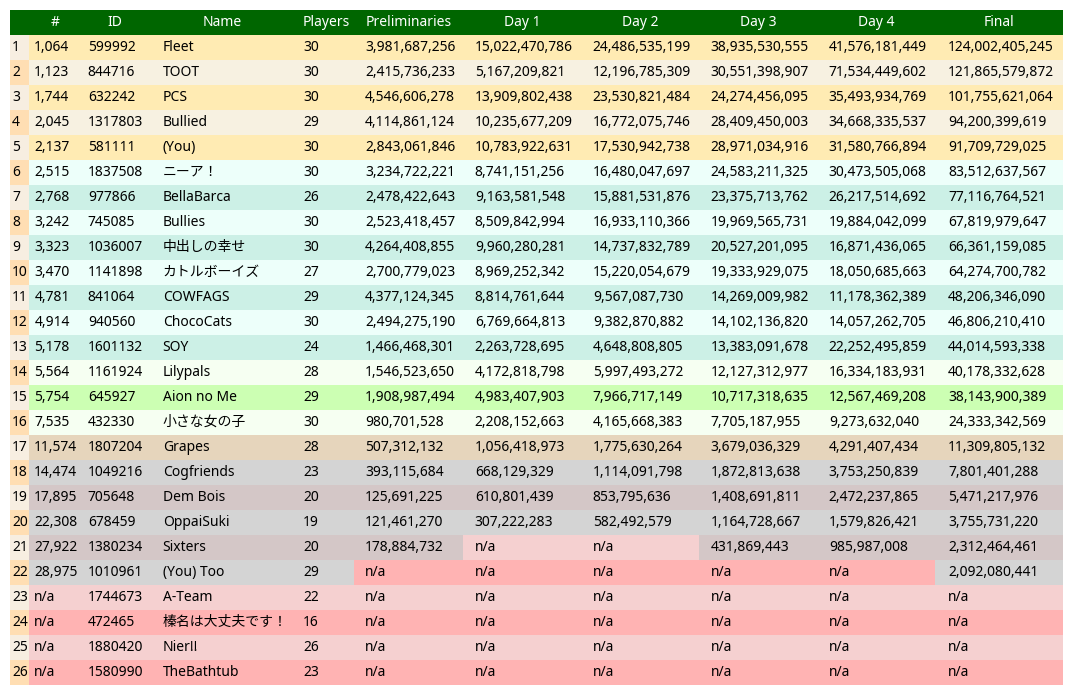
Task: Select the team name BellaBarca
Action: pos(197,196)
